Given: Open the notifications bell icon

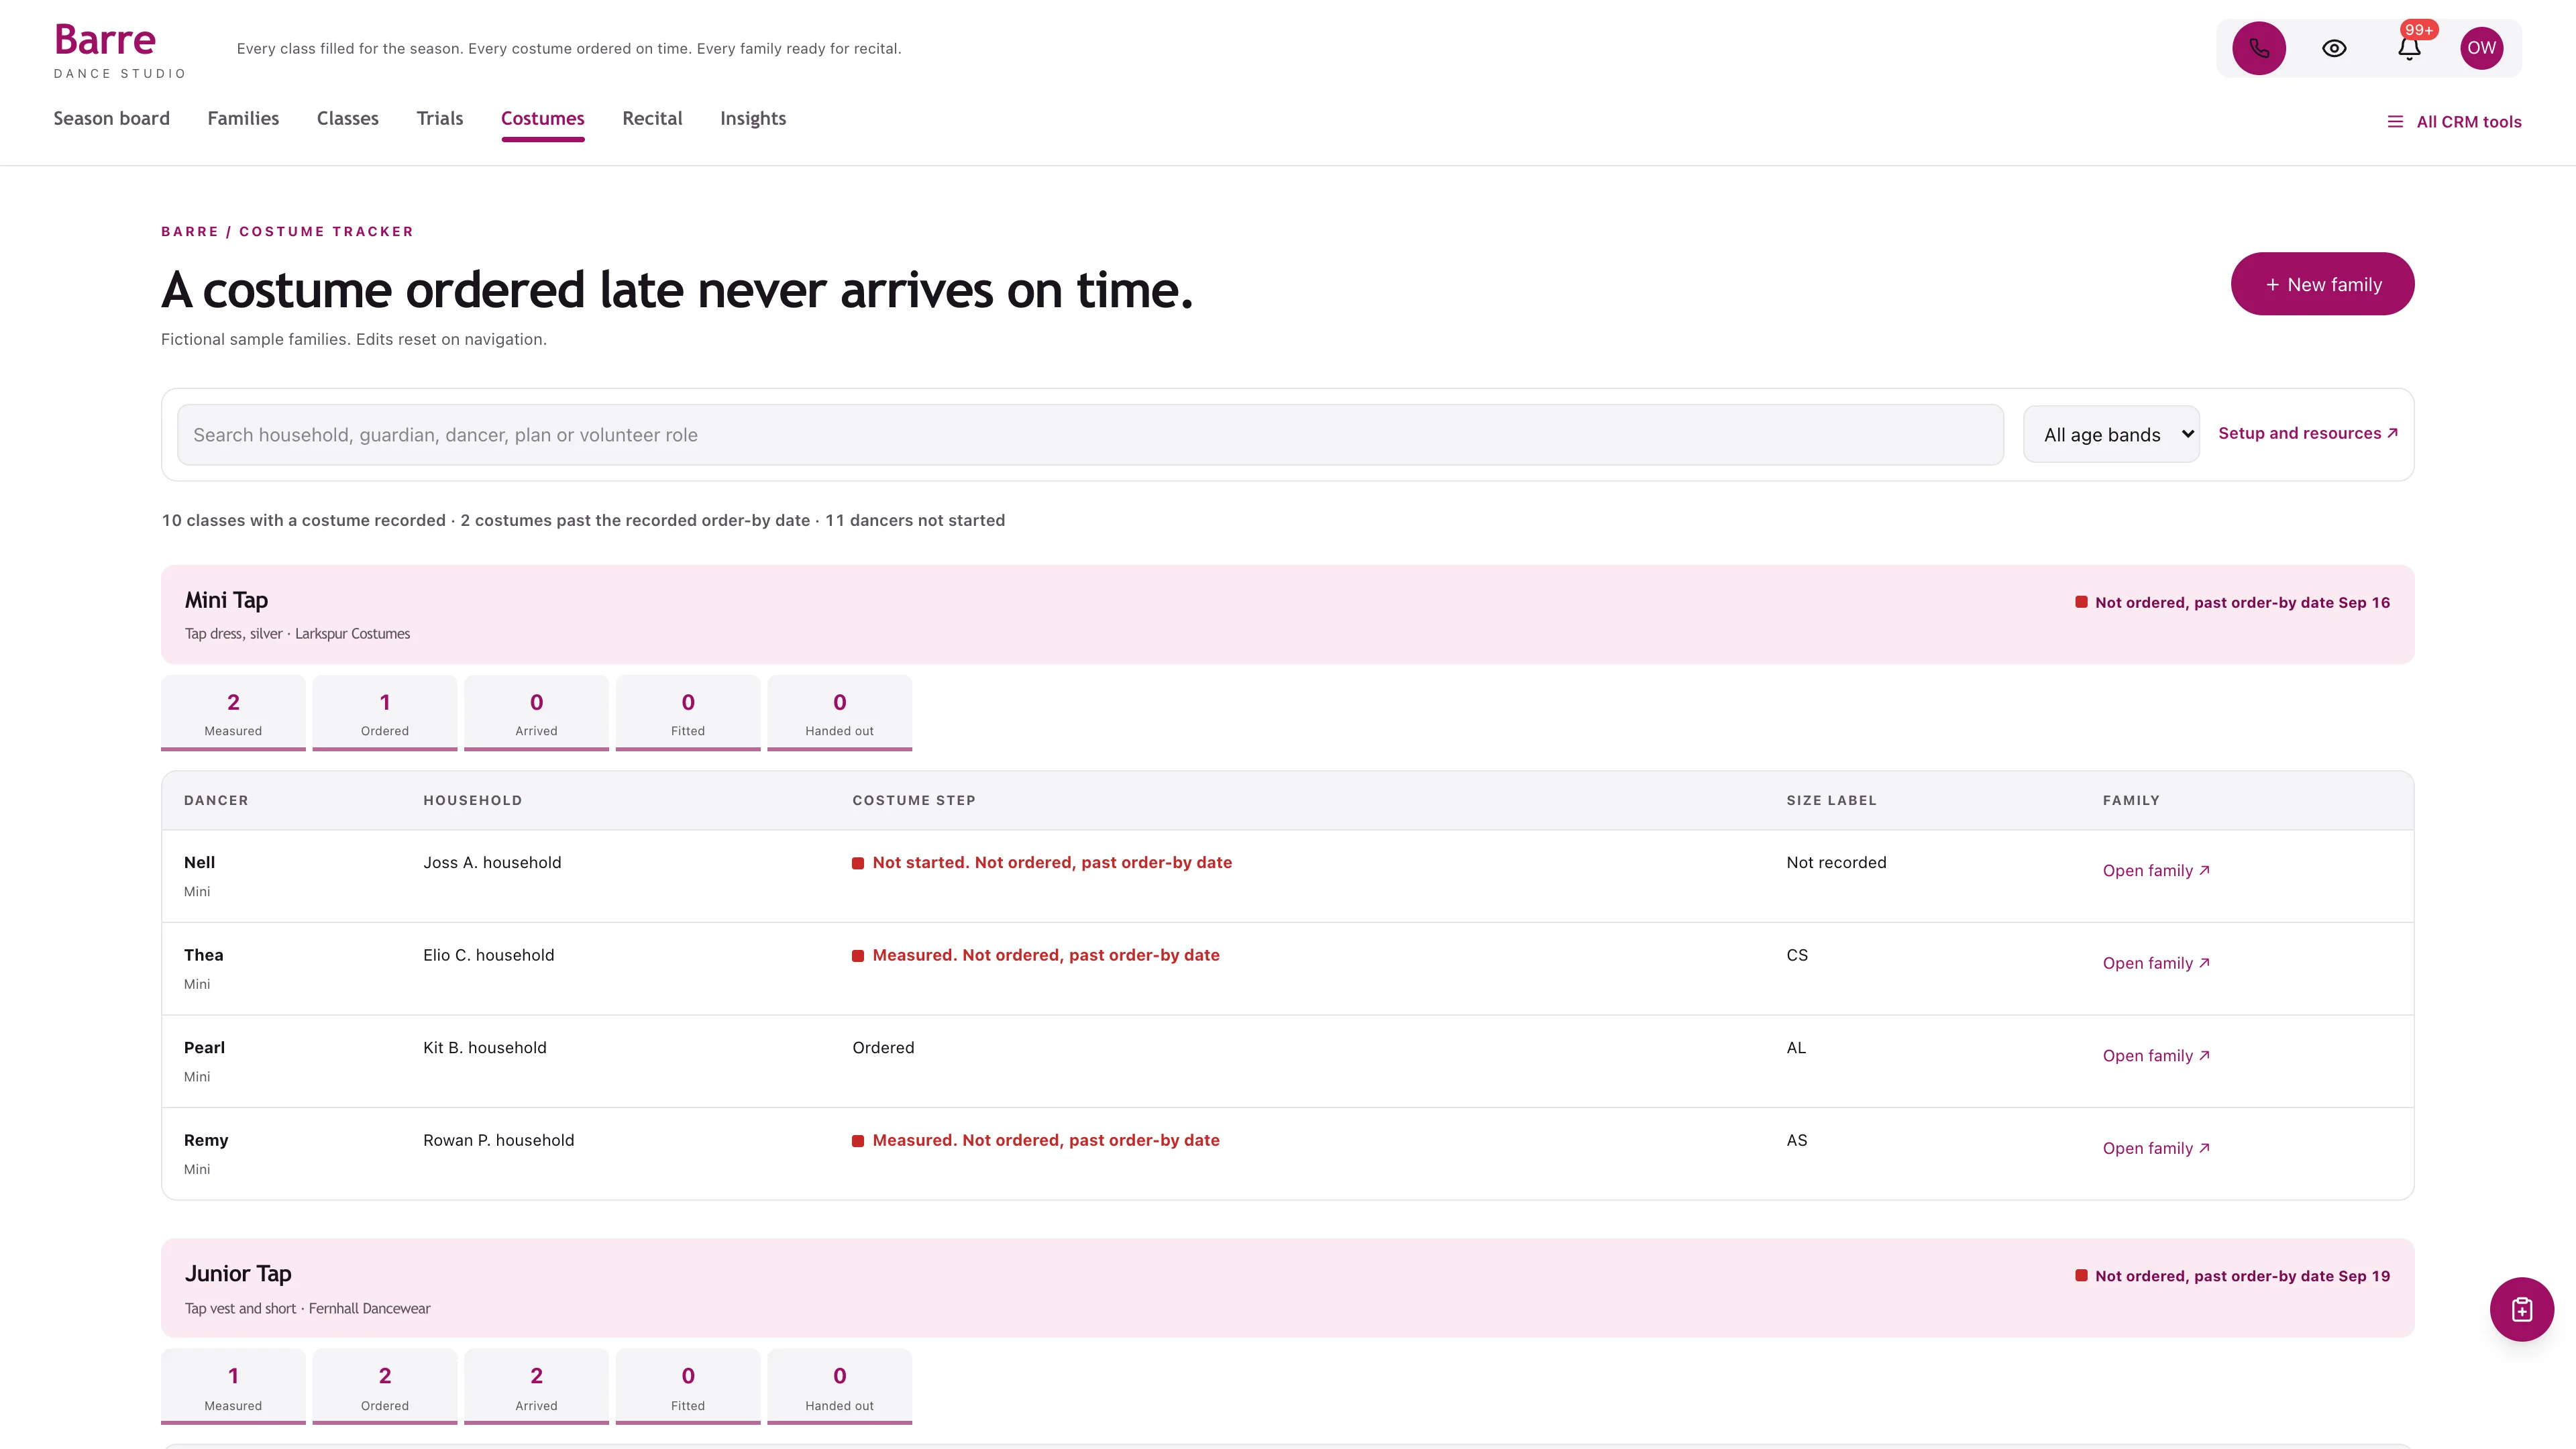Looking at the screenshot, I should coord(2409,48).
